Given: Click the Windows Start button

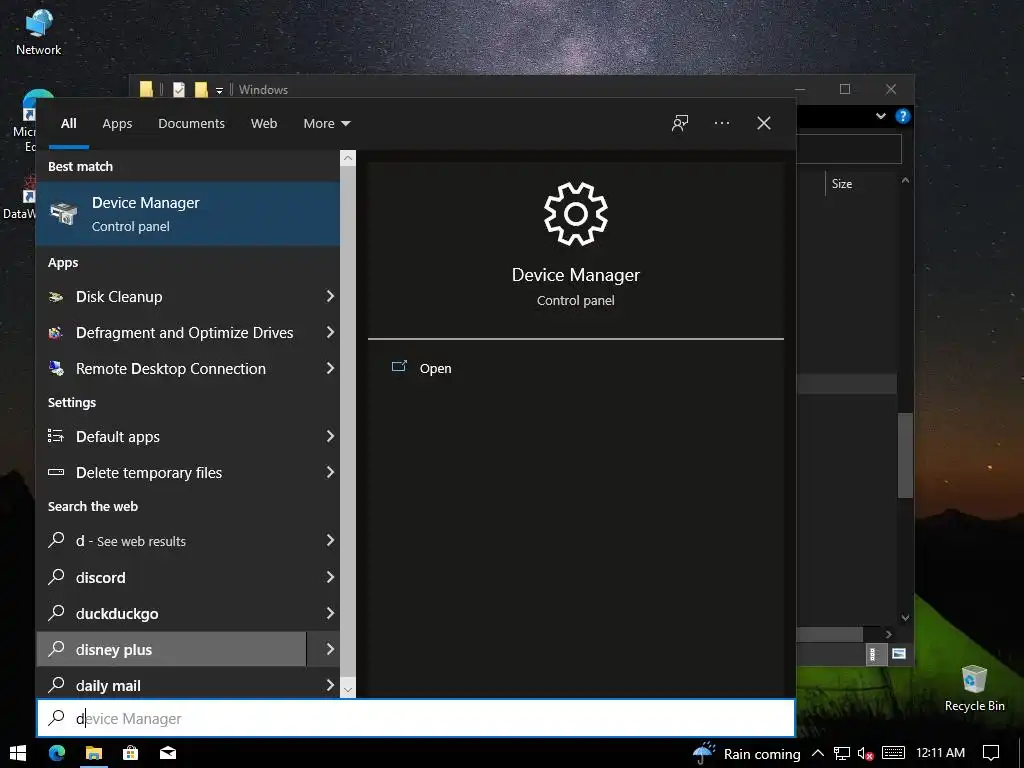Looking at the screenshot, I should tap(18, 753).
